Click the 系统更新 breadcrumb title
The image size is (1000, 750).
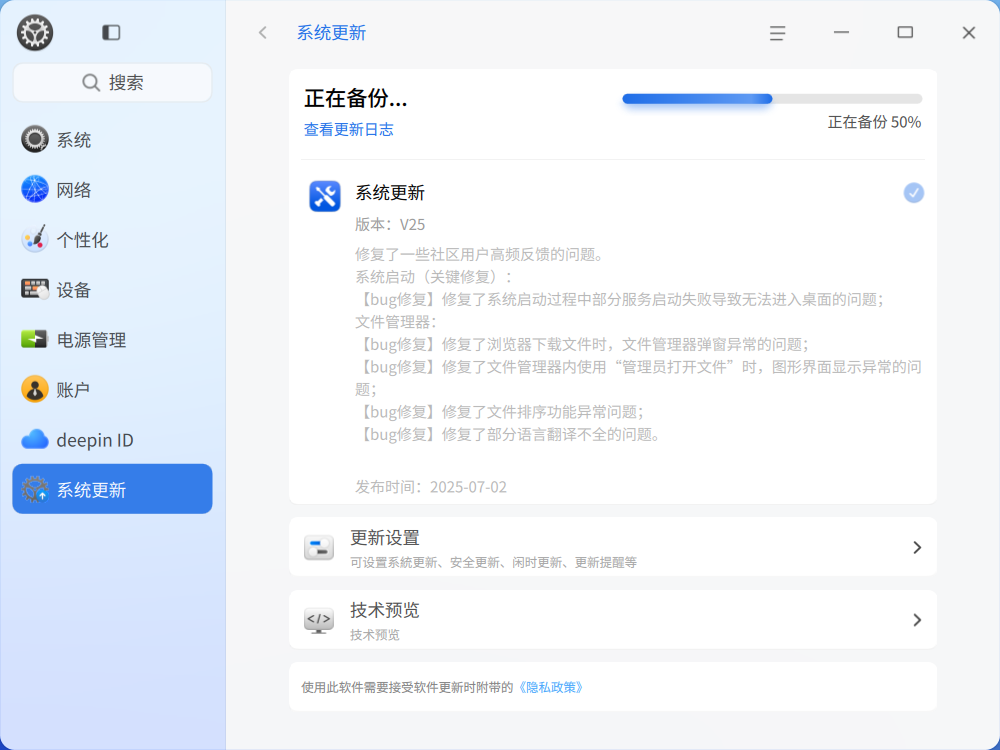(331, 33)
